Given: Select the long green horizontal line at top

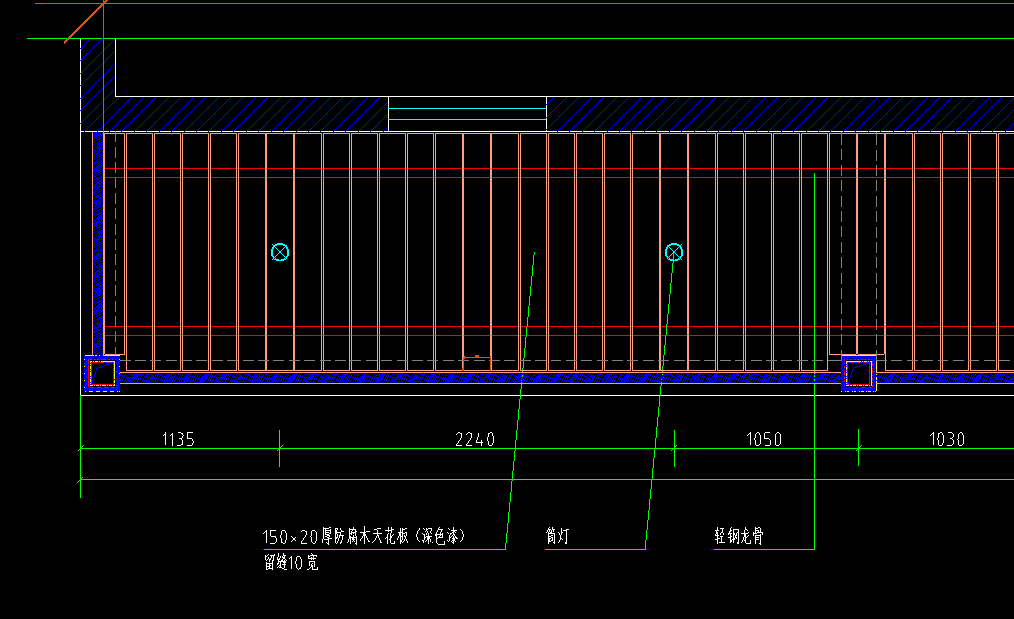Looking at the screenshot, I should point(500,39).
